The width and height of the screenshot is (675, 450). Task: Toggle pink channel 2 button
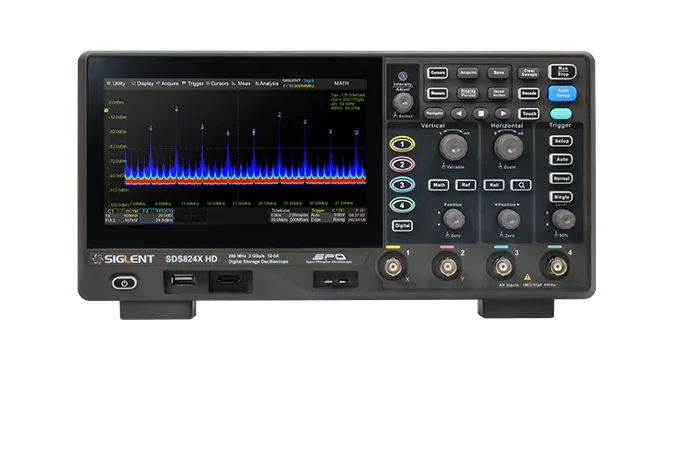pos(402,164)
